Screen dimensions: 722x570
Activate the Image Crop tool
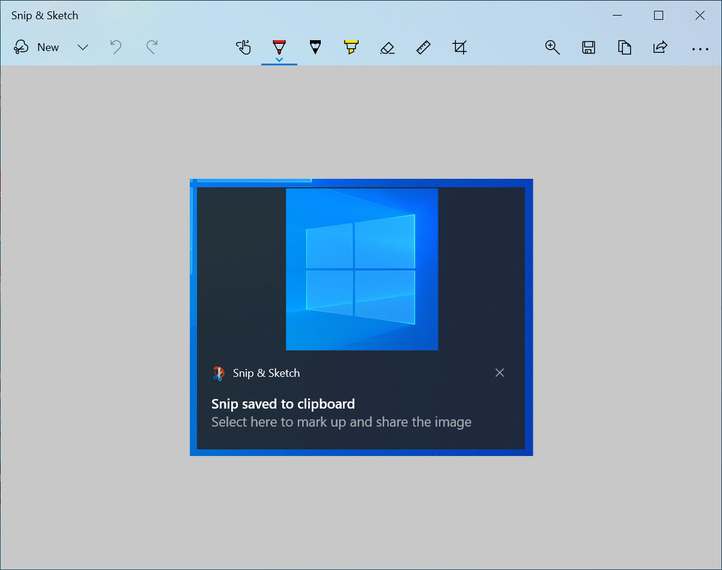pos(459,47)
